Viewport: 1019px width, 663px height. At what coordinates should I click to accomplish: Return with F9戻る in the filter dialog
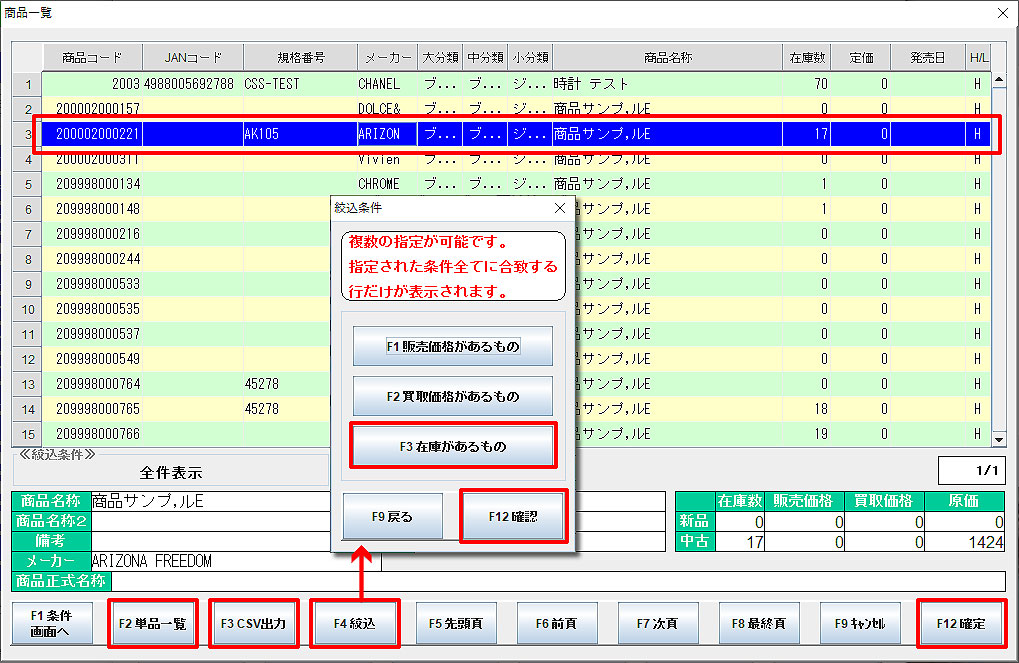click(392, 516)
